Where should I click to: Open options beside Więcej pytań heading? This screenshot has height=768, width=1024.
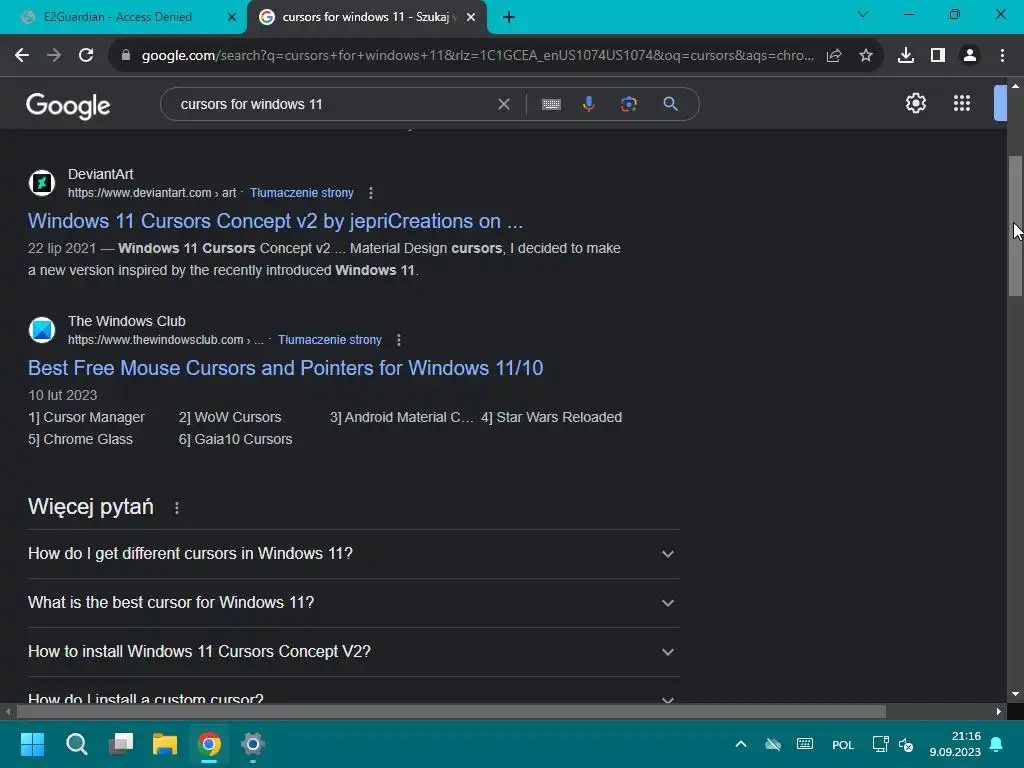pyautogui.click(x=177, y=508)
